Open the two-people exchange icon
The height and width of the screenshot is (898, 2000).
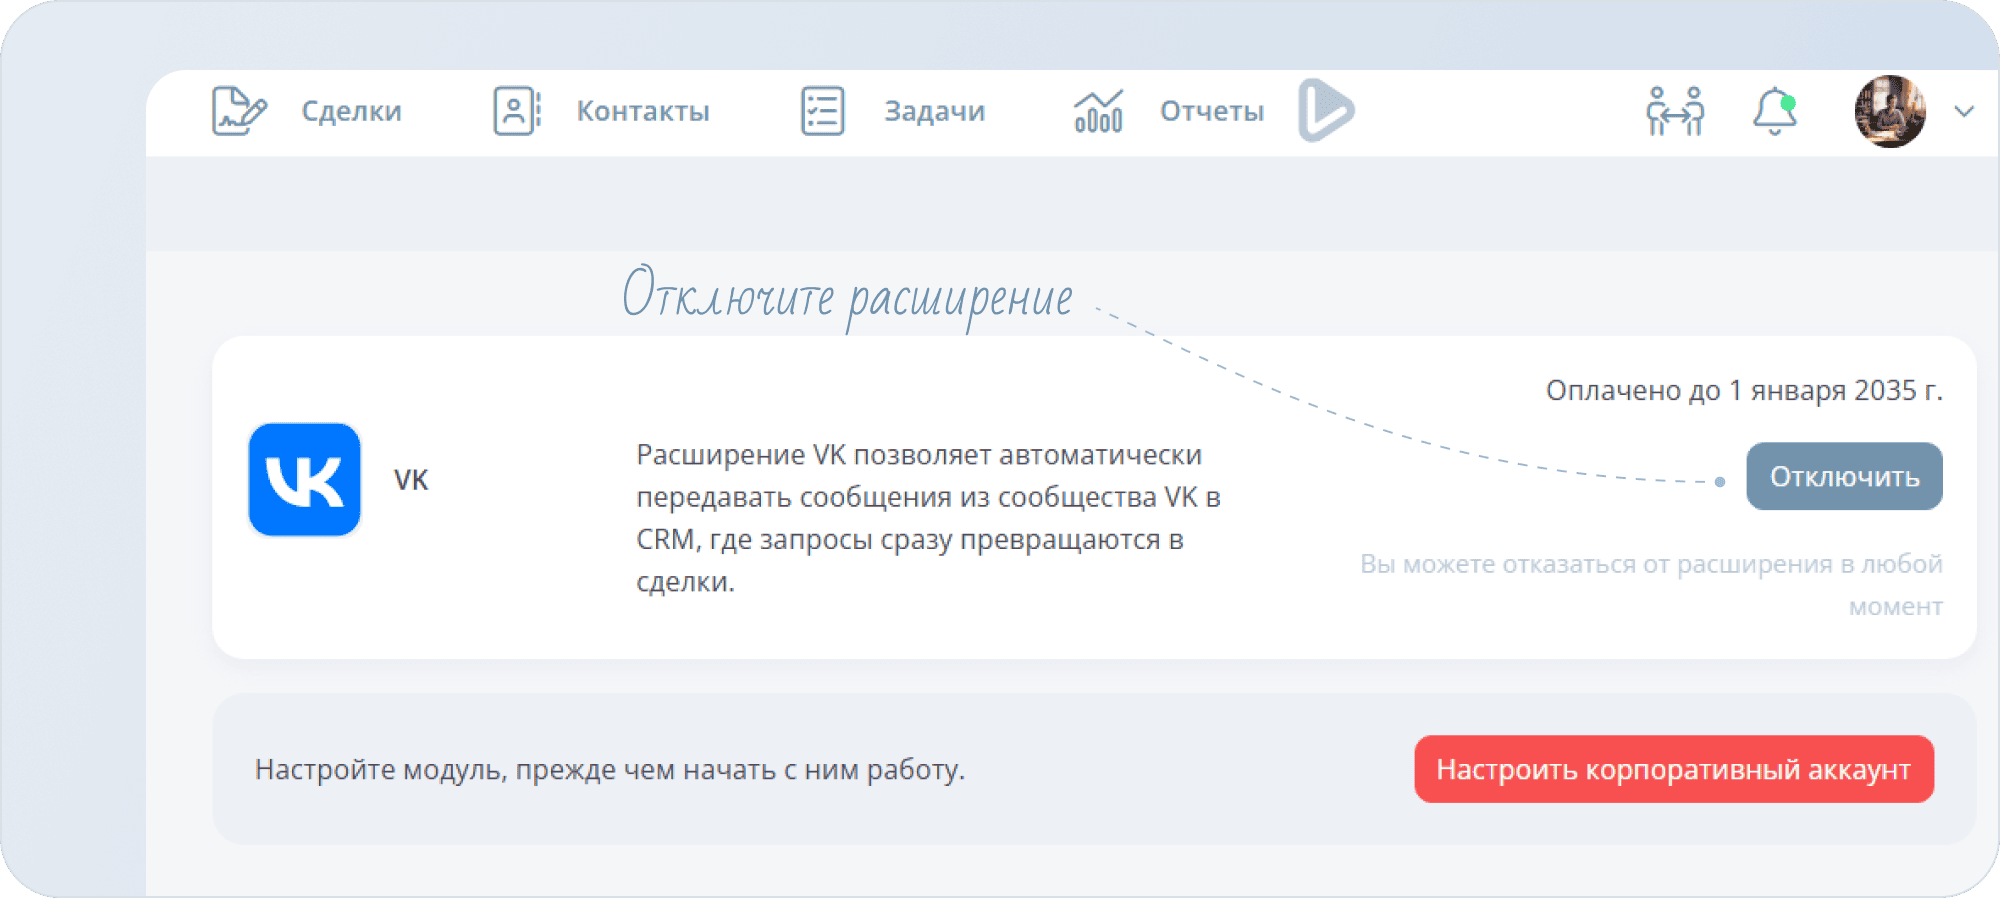pyautogui.click(x=1675, y=111)
